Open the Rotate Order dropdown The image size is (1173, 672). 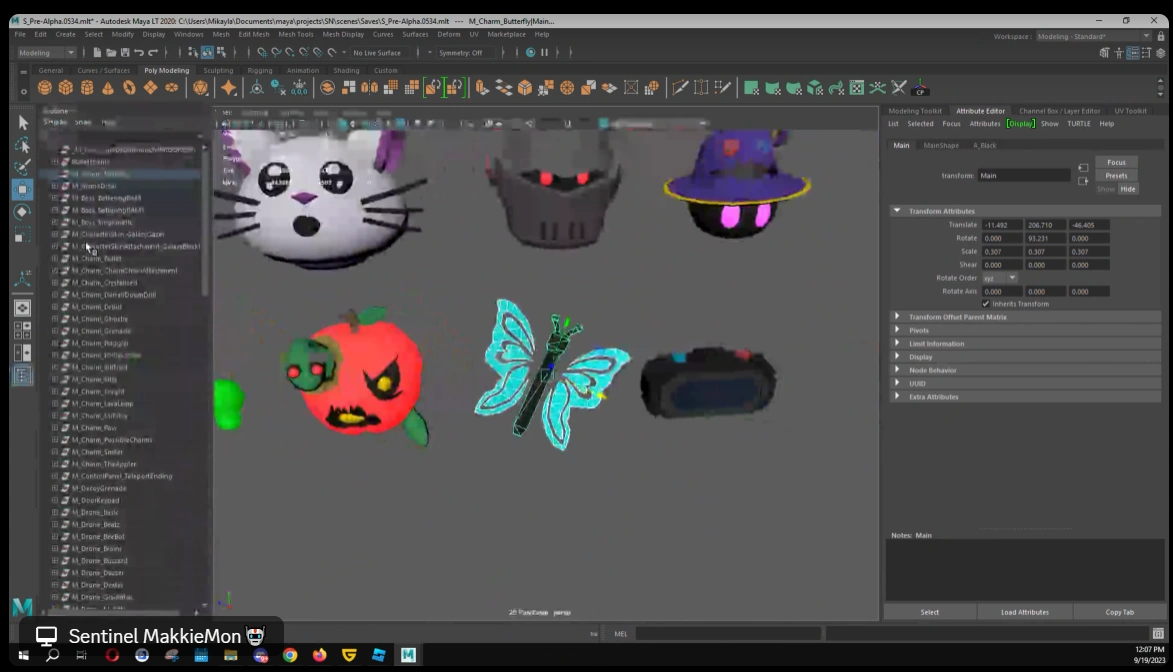999,278
